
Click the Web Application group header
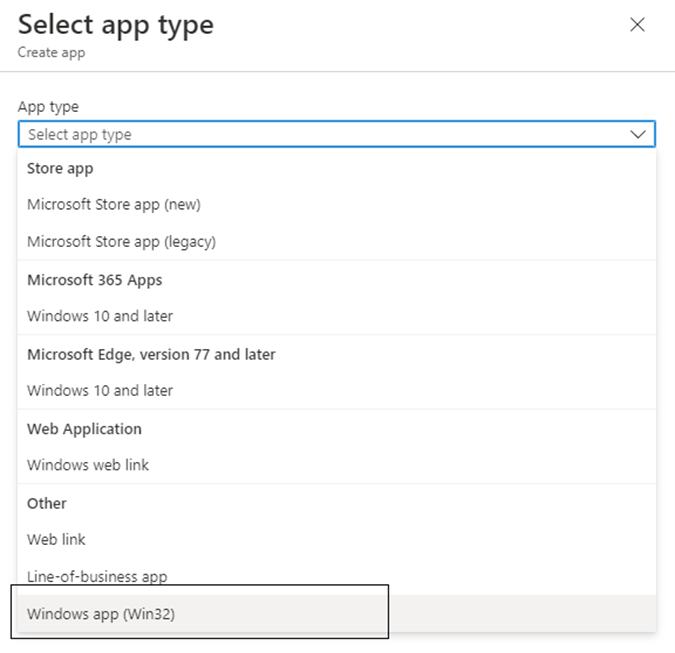[84, 429]
